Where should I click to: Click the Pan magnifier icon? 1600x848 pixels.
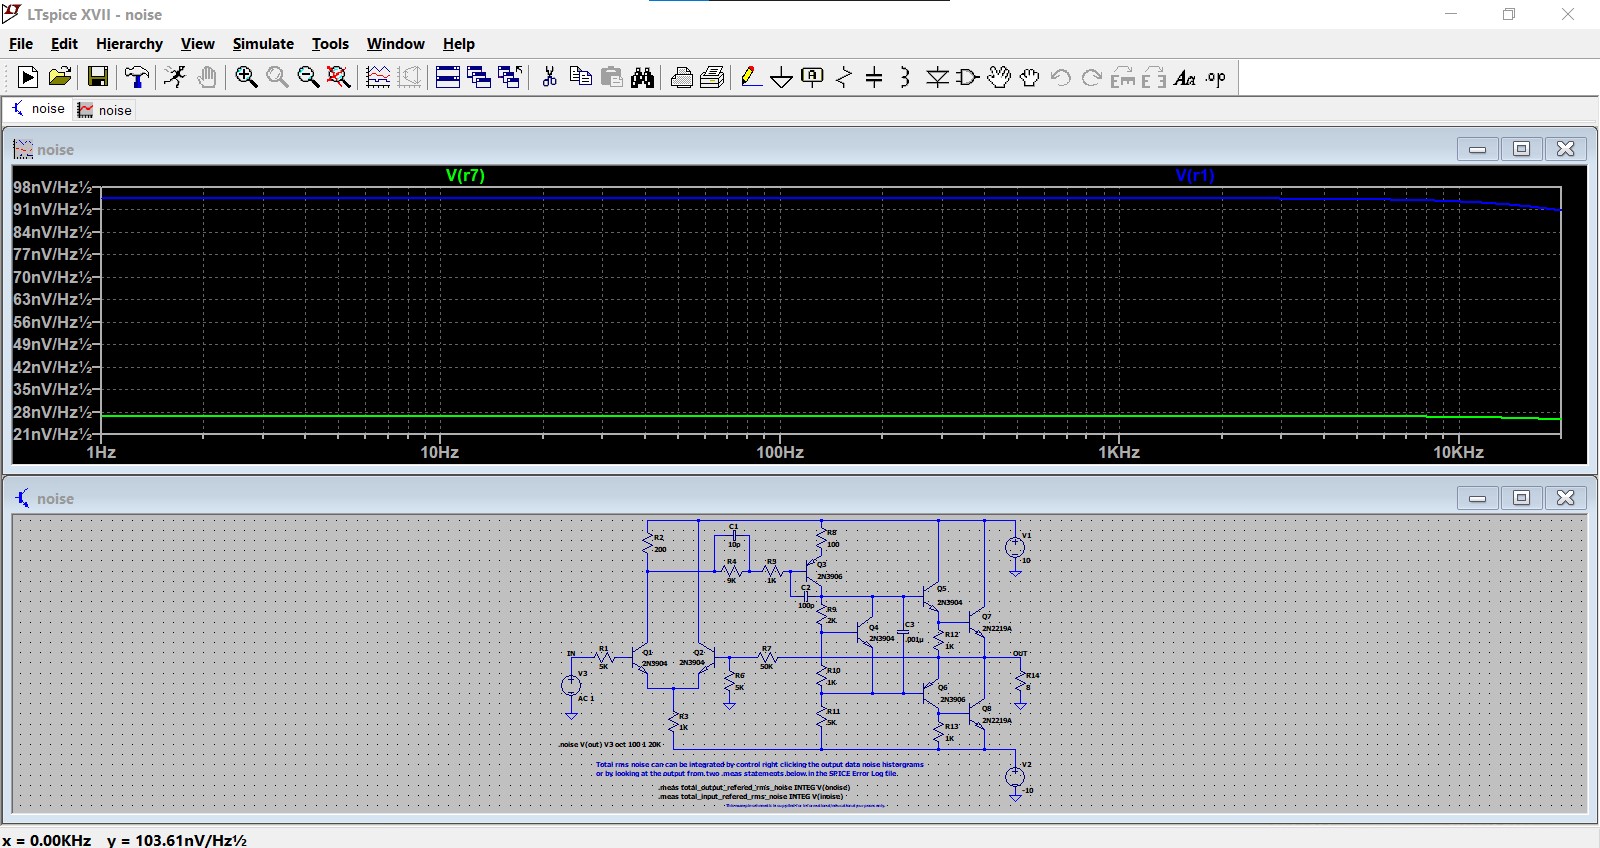(x=277, y=77)
